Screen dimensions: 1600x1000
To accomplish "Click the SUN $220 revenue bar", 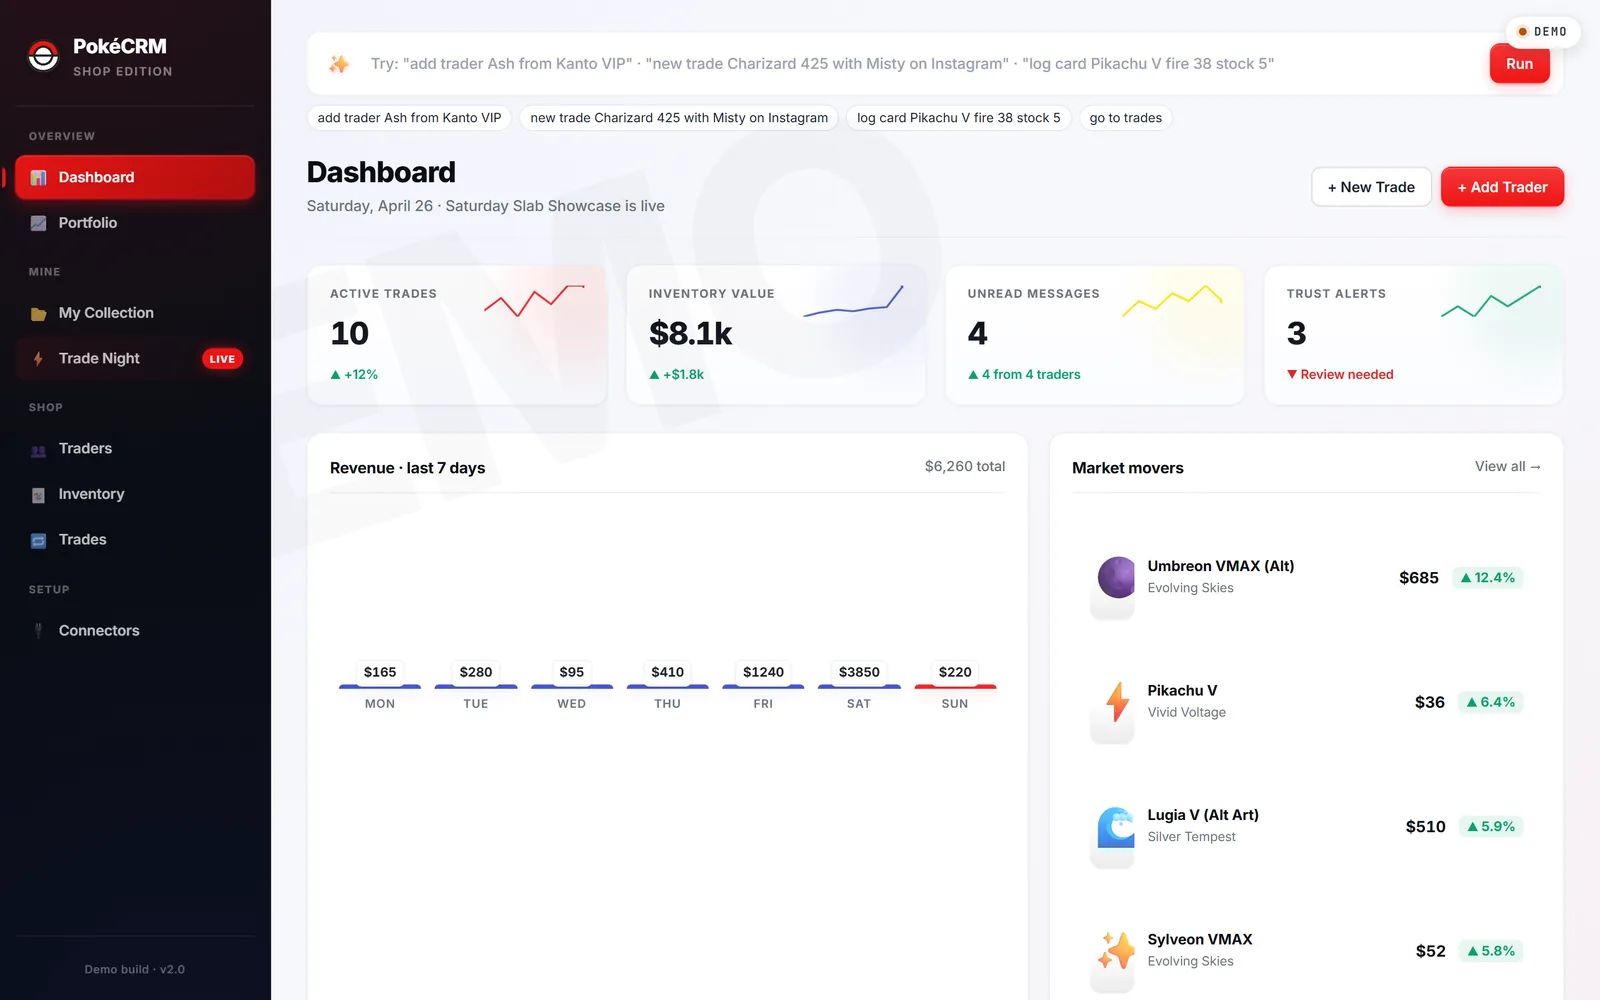I will tap(955, 686).
